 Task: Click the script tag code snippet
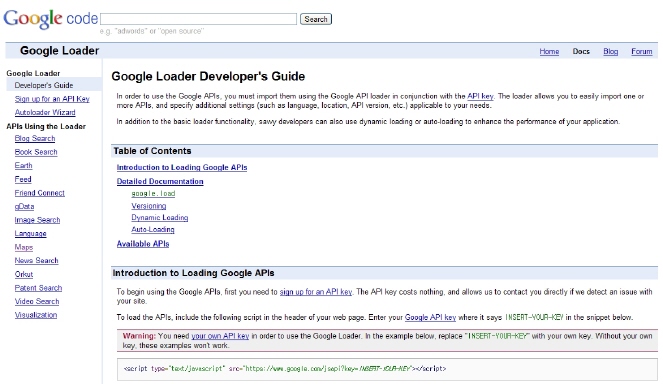(x=285, y=368)
